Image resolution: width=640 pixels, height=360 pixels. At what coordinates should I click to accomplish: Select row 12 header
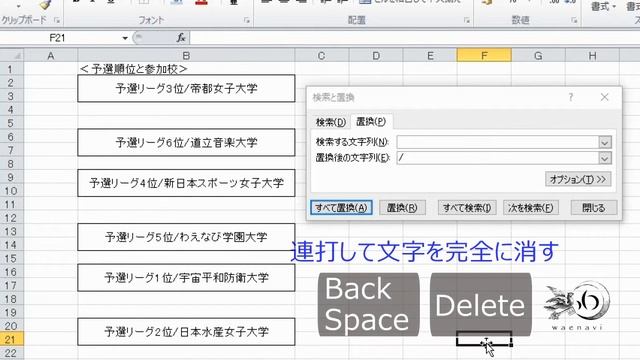tap(11, 218)
